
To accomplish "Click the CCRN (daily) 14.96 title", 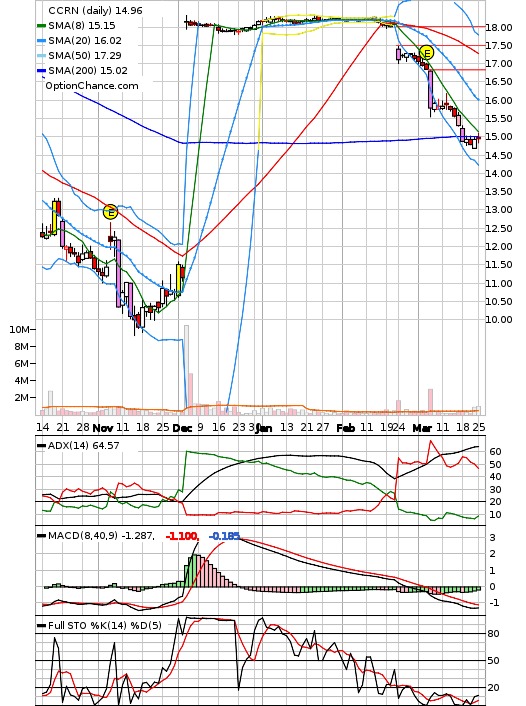I will click(95, 10).
